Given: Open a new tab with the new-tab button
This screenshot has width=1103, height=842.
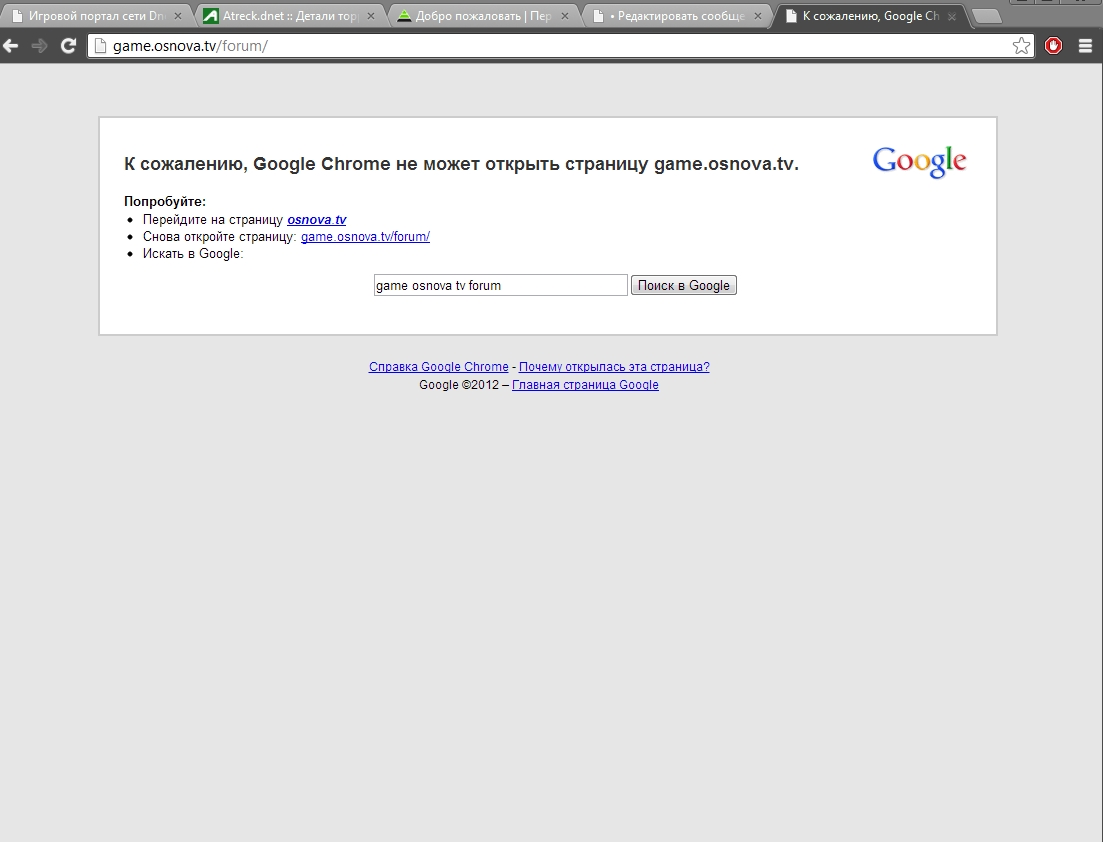Looking at the screenshot, I should pos(986,16).
